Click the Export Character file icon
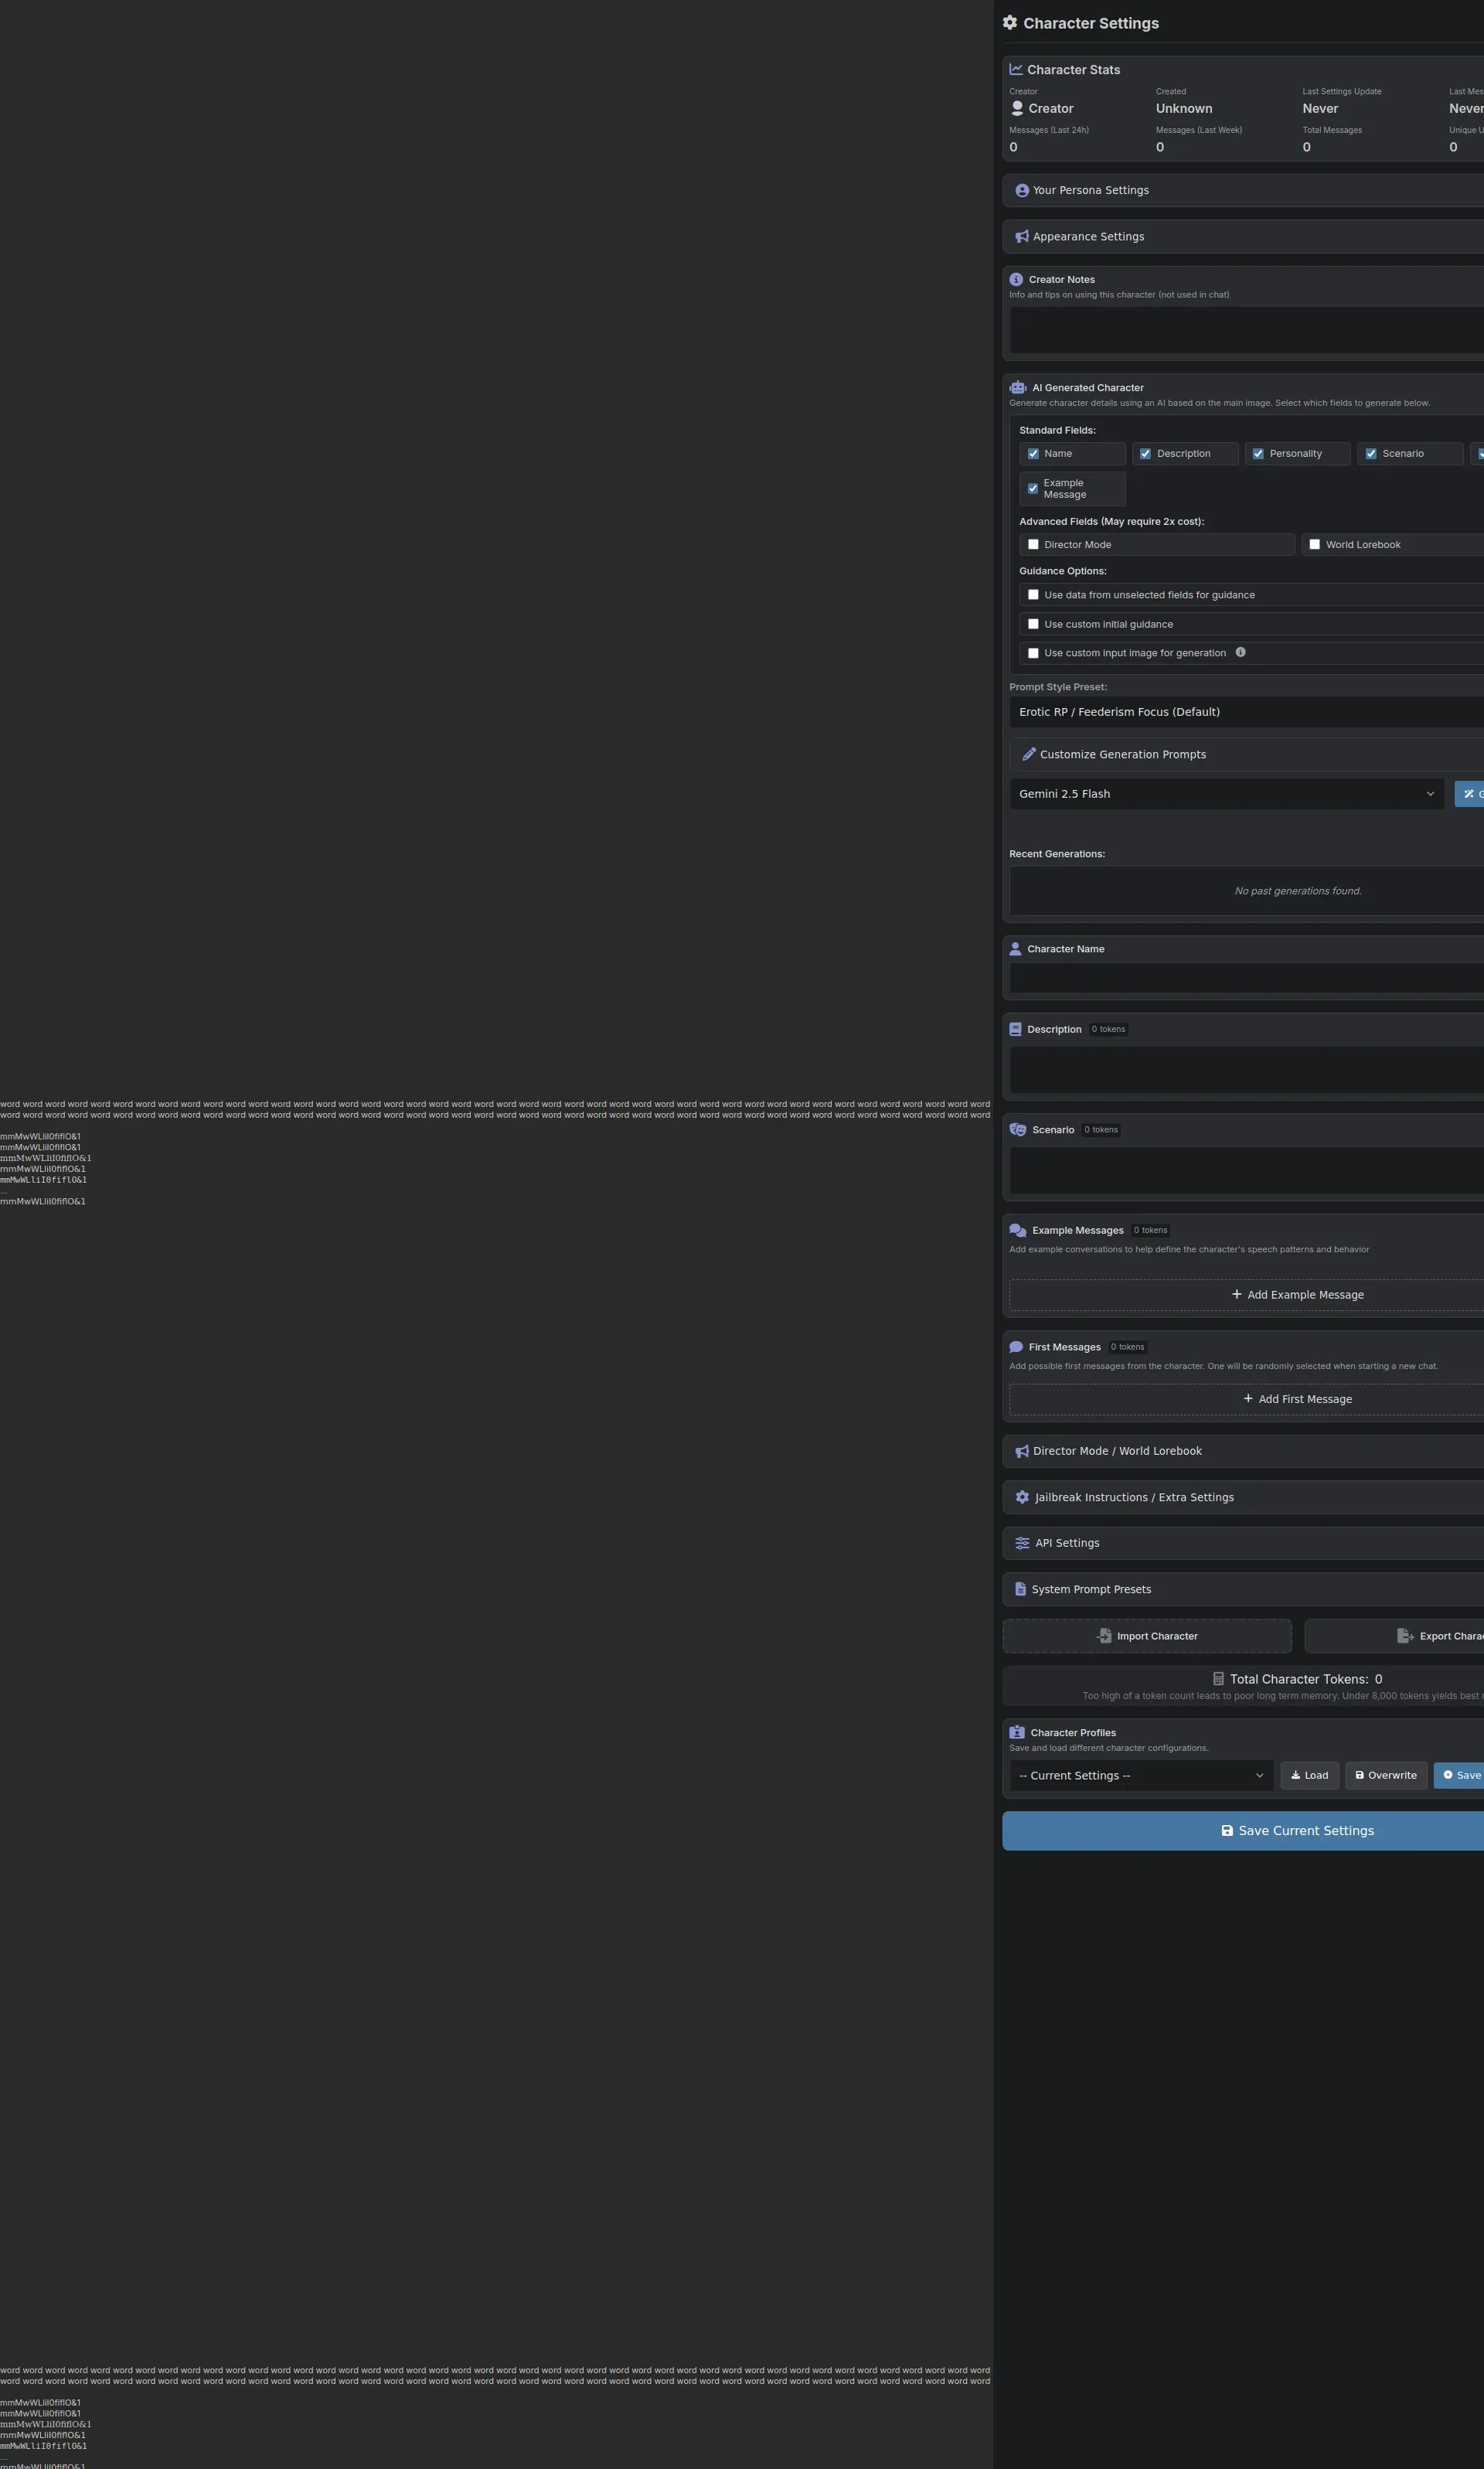Screen dimensions: 1484x2469 [x=1405, y=1636]
